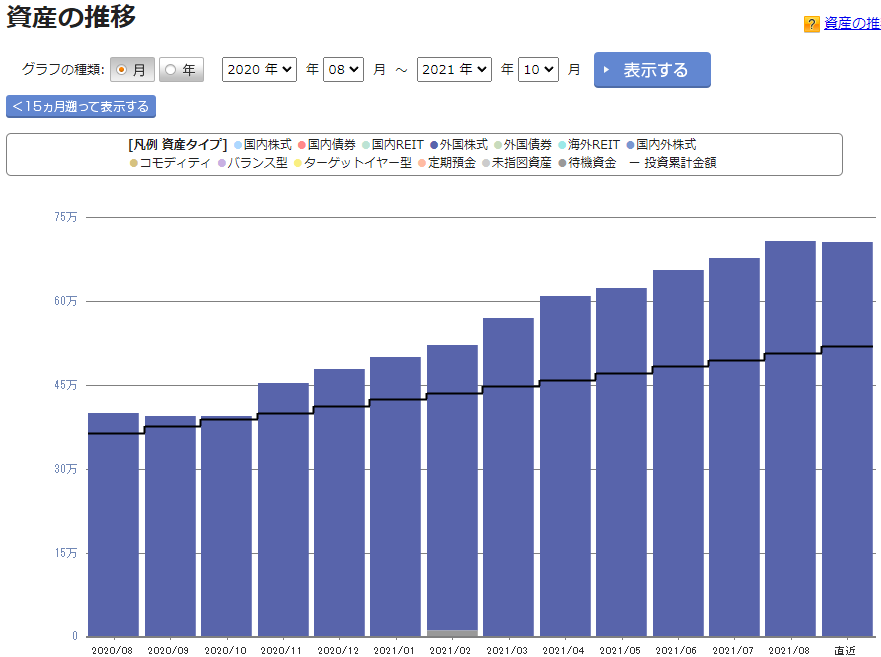Screen dimensions: 881x657
Task: Select the 月 graph type radio button
Action: 121,70
